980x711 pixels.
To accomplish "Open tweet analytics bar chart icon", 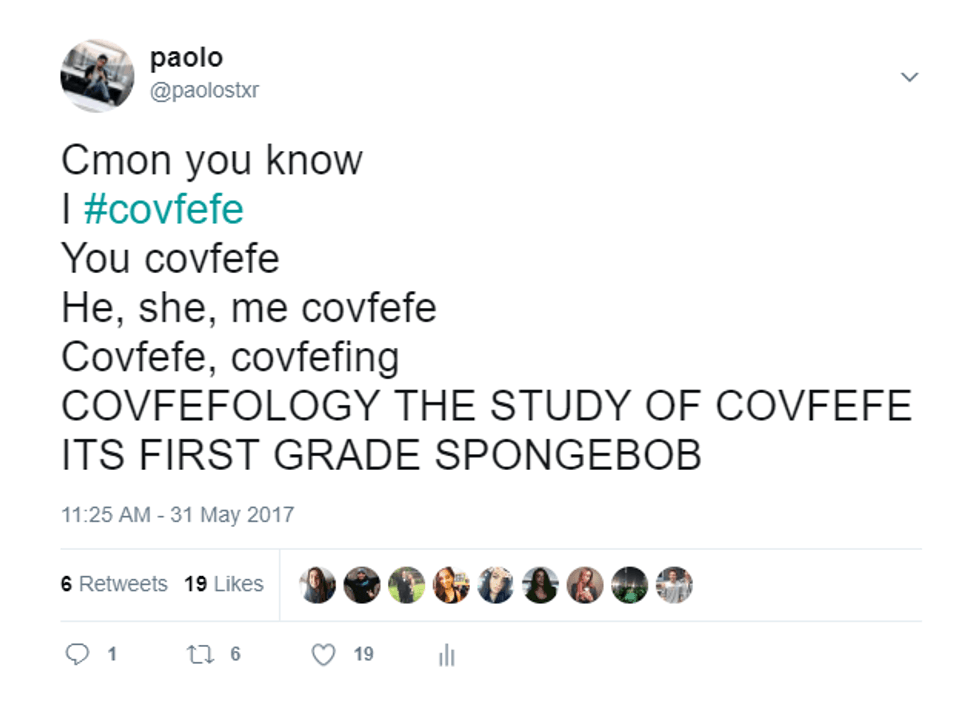I will [446, 655].
